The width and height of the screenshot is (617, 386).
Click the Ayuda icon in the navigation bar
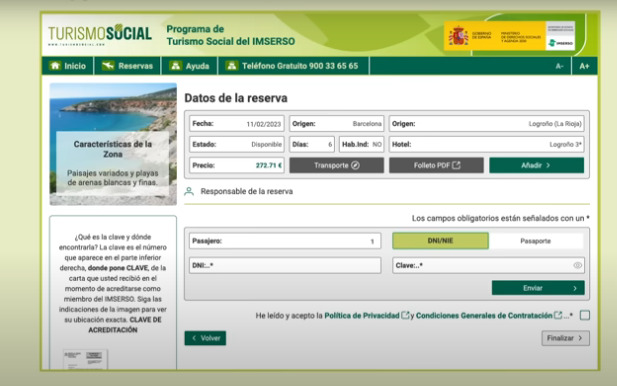[175, 66]
